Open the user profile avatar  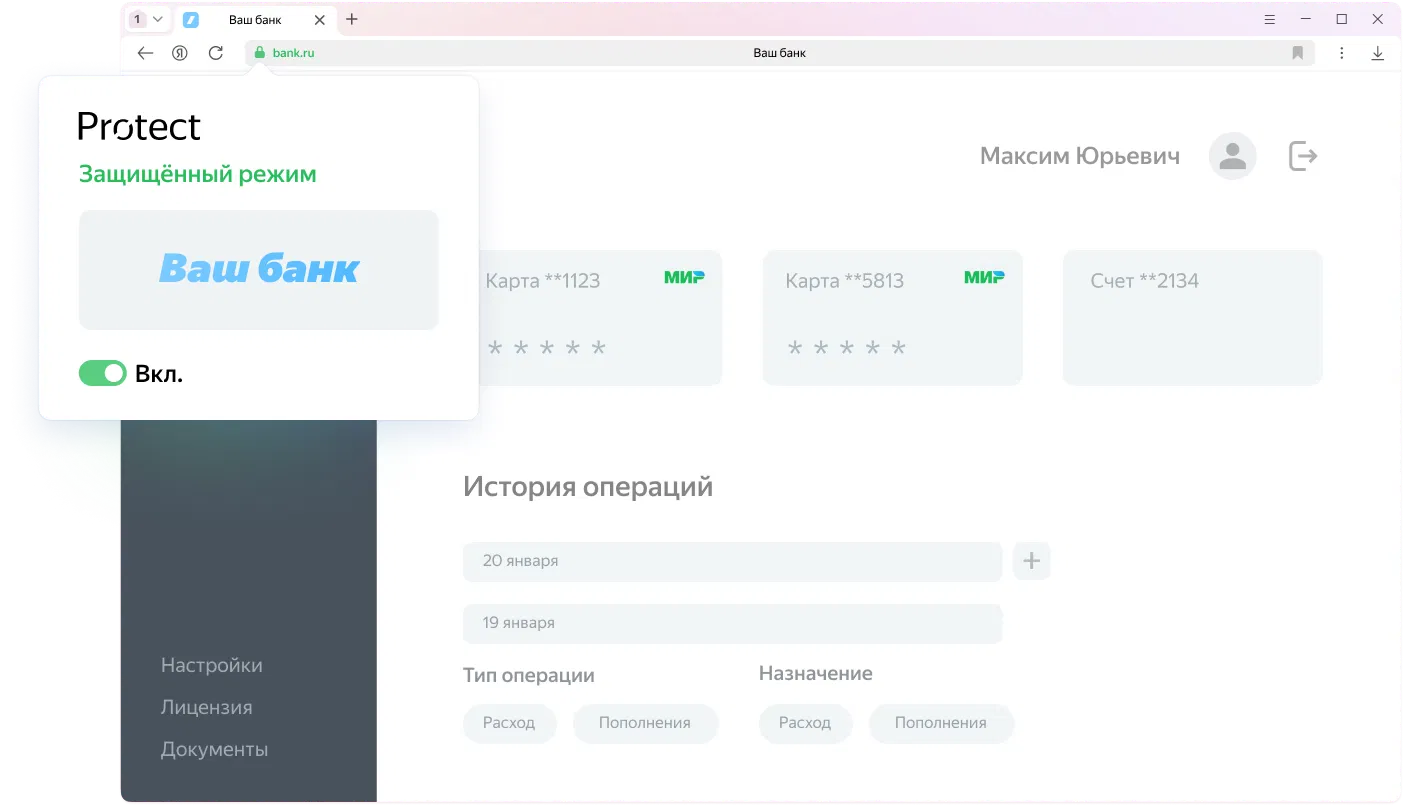1232,156
